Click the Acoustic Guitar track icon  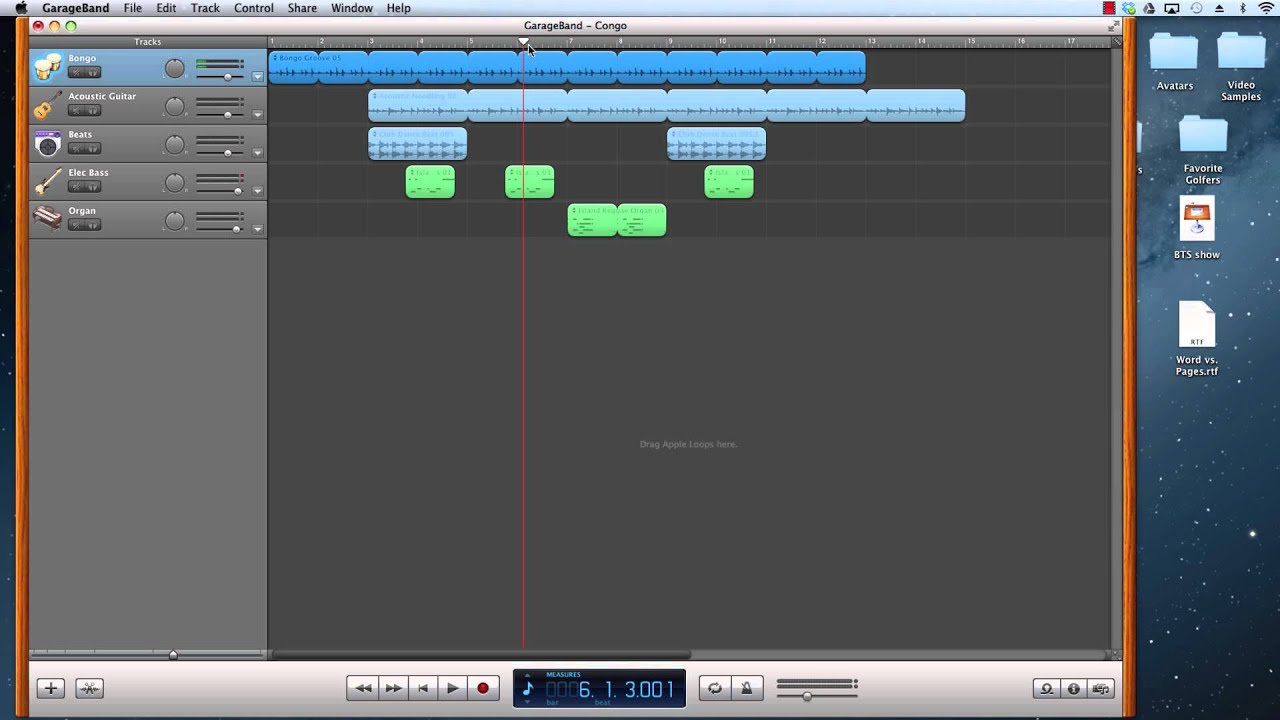click(47, 105)
